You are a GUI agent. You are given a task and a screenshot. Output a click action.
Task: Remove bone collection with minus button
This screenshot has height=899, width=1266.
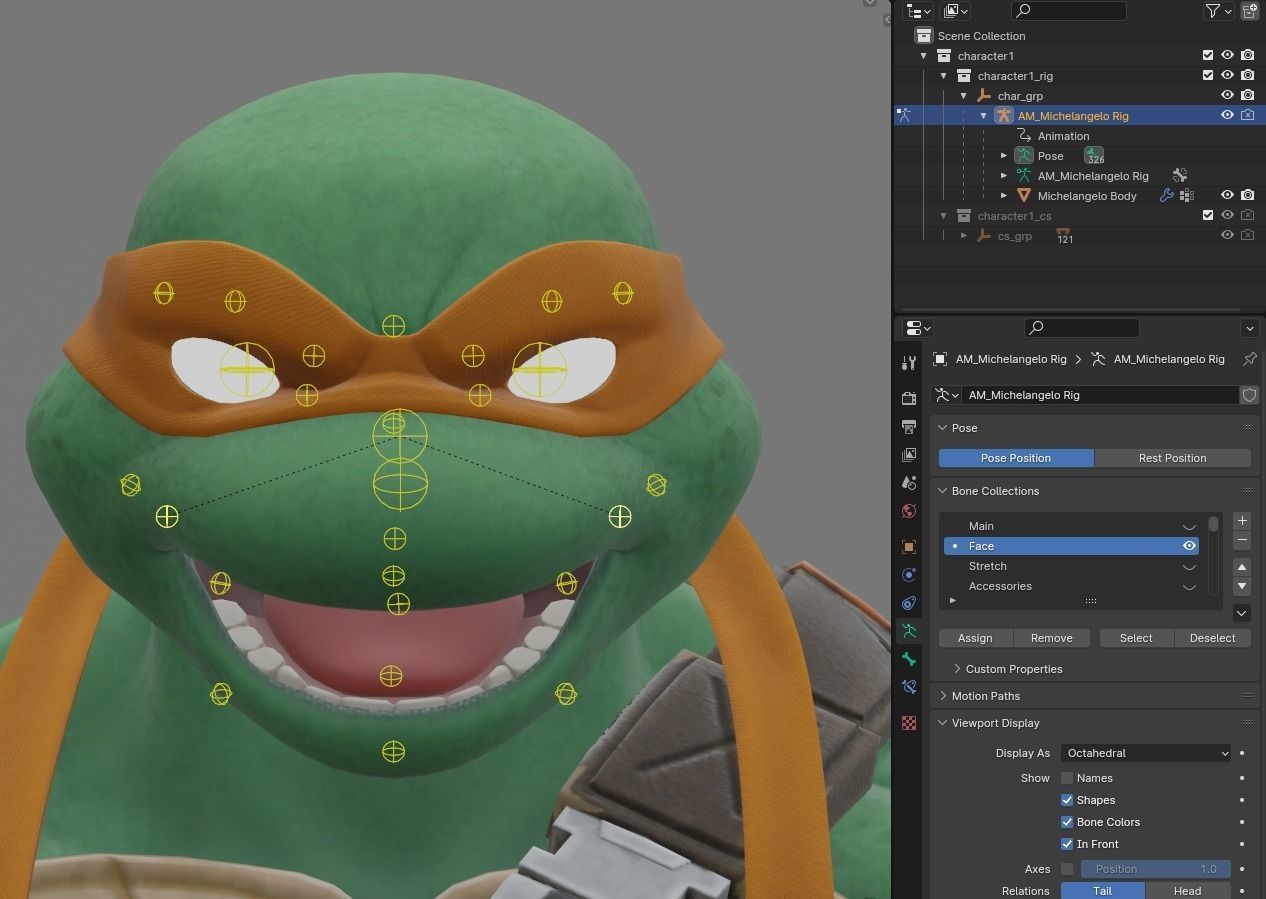pos(1242,541)
